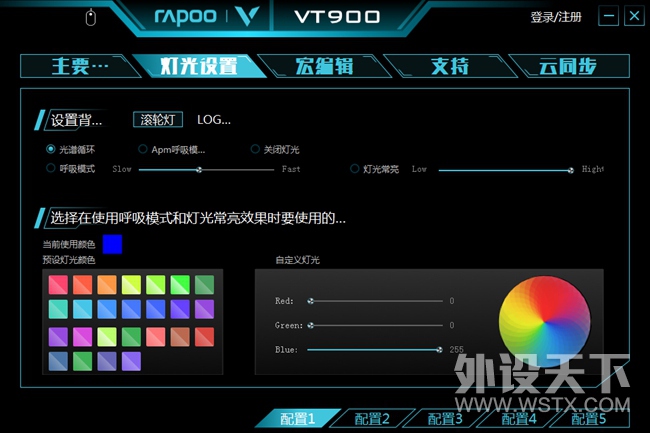Switch to profile 配置2
650x433 pixels.
point(372,419)
